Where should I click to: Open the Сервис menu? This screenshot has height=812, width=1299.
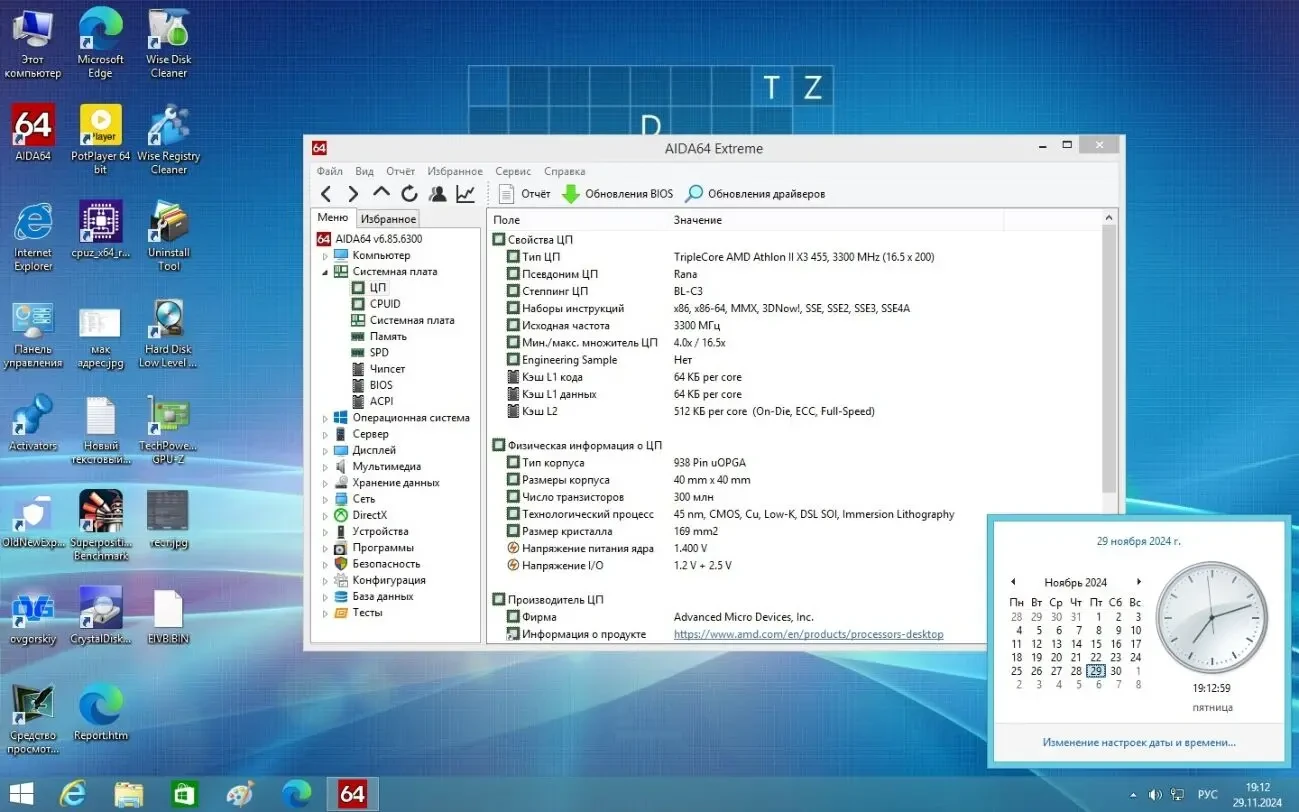tap(513, 171)
